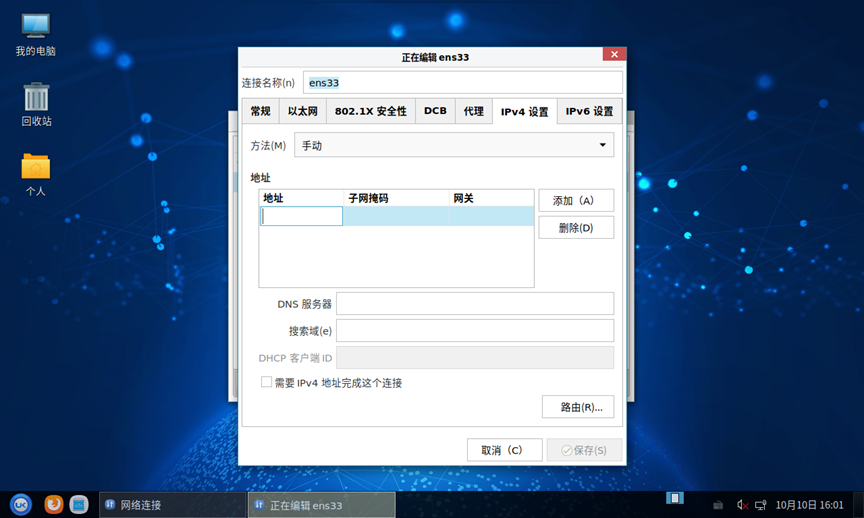Switch to the 802.1X 安全性 tab

(370, 112)
